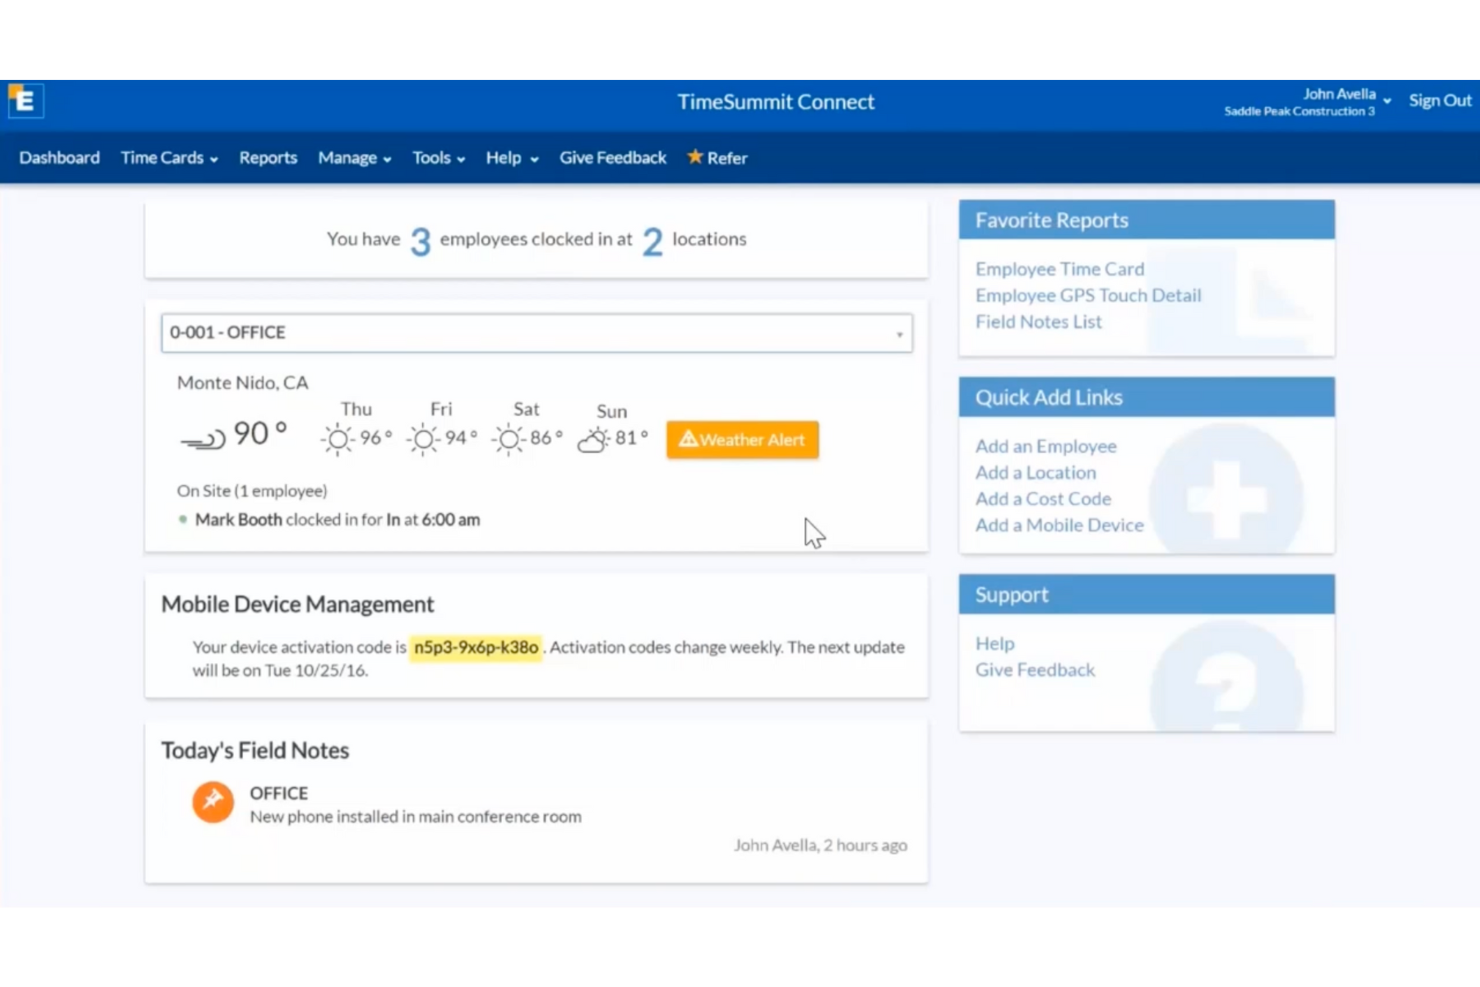Click the Weather Alert button

coord(742,439)
